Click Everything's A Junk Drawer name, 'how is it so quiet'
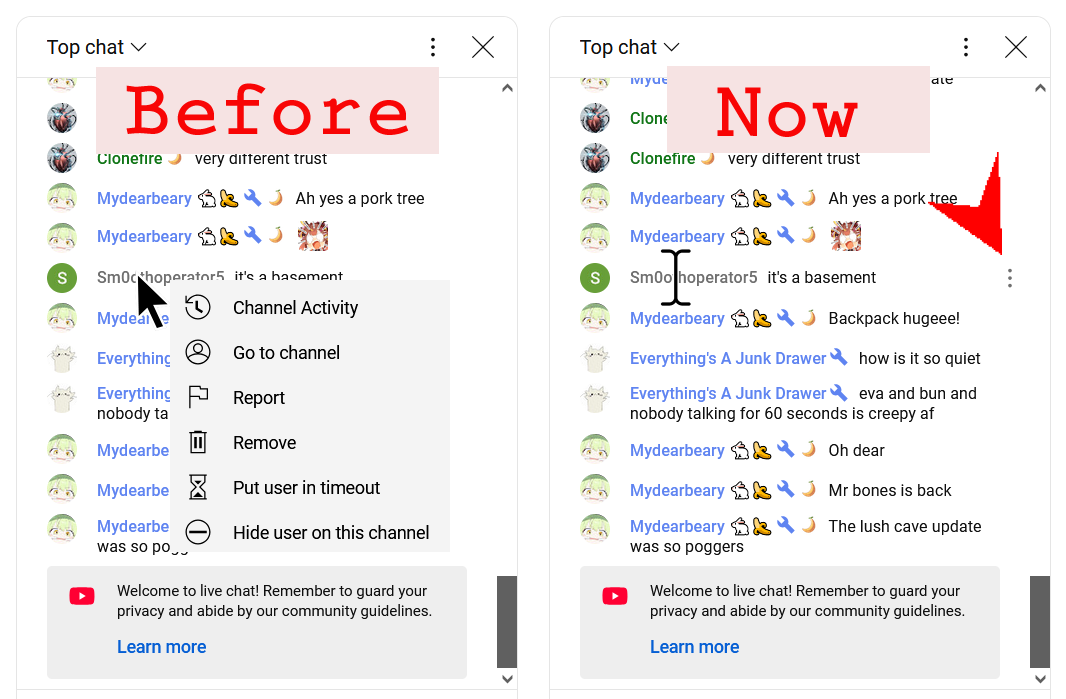This screenshot has height=699, width=1066. point(728,358)
